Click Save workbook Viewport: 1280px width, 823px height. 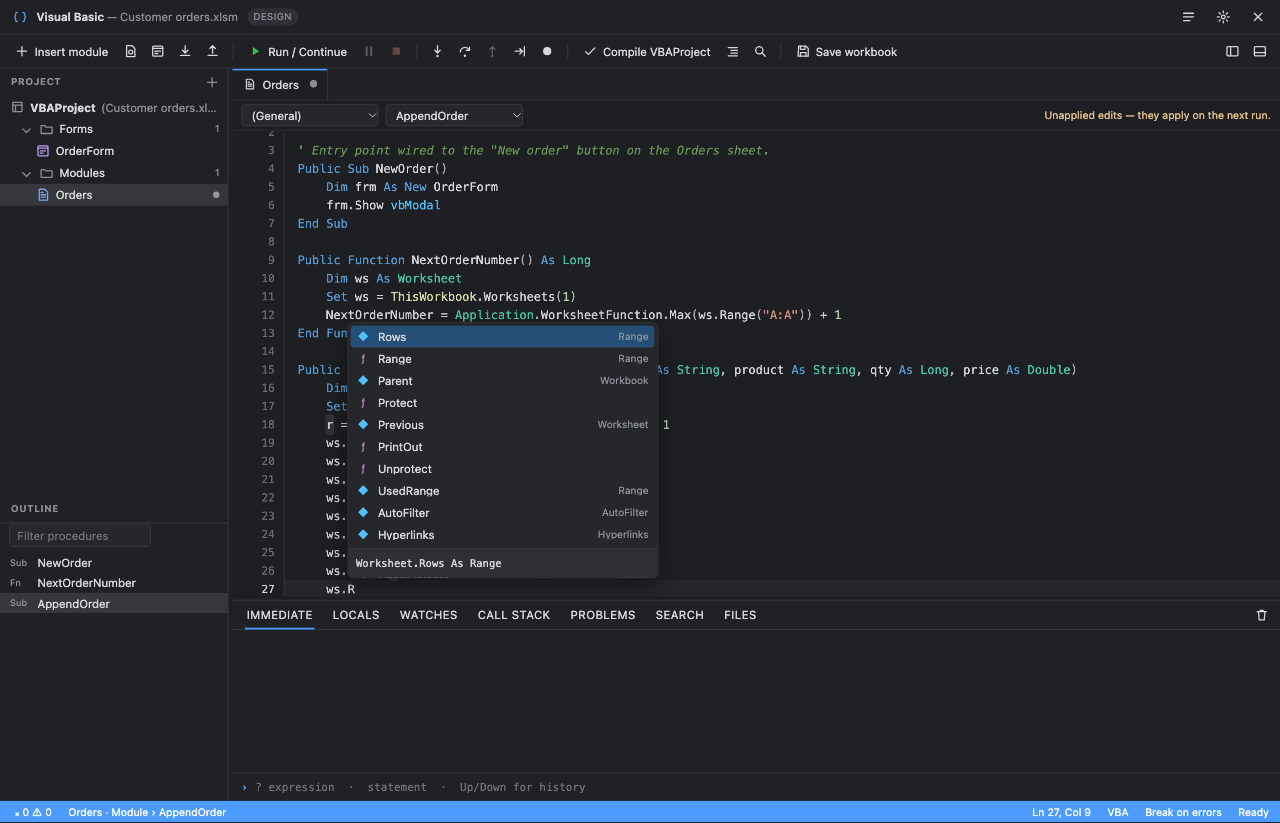pyautogui.click(x=847, y=52)
